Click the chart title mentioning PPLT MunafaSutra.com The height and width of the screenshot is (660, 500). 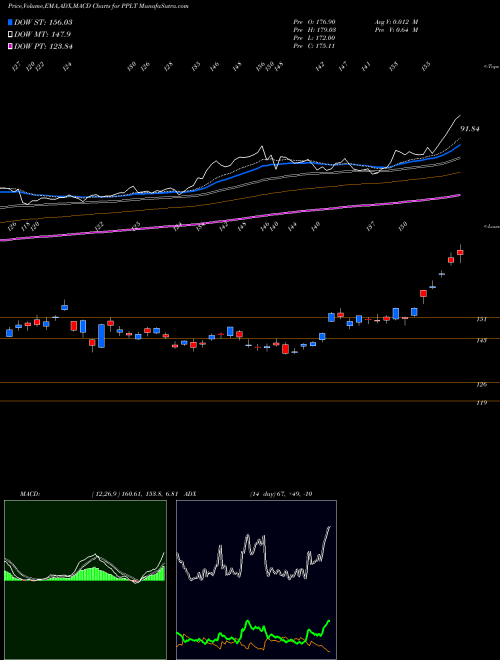coord(98,6)
